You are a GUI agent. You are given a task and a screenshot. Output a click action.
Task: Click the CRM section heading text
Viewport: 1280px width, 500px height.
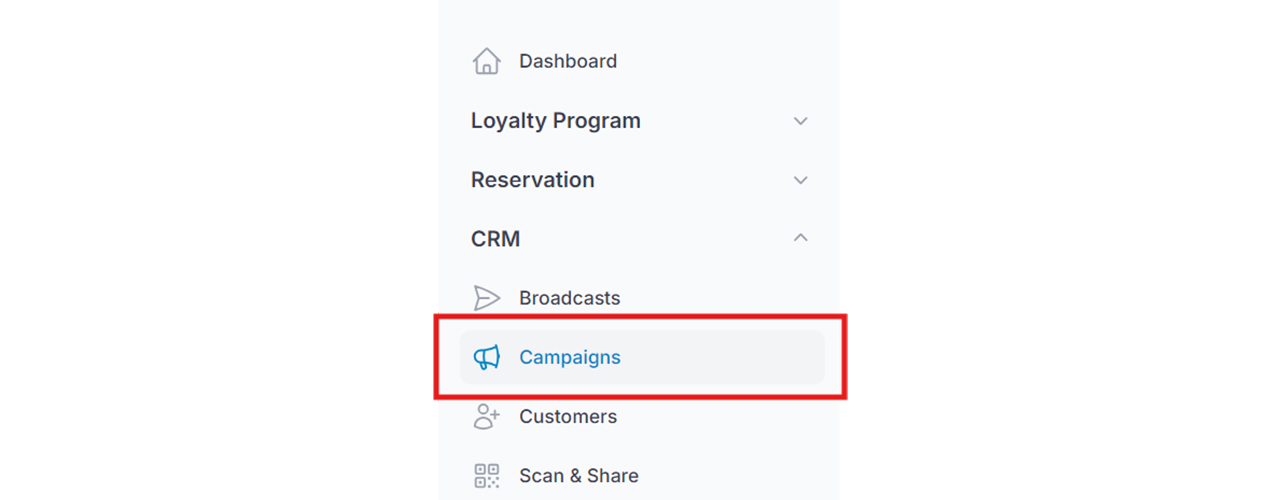point(496,239)
